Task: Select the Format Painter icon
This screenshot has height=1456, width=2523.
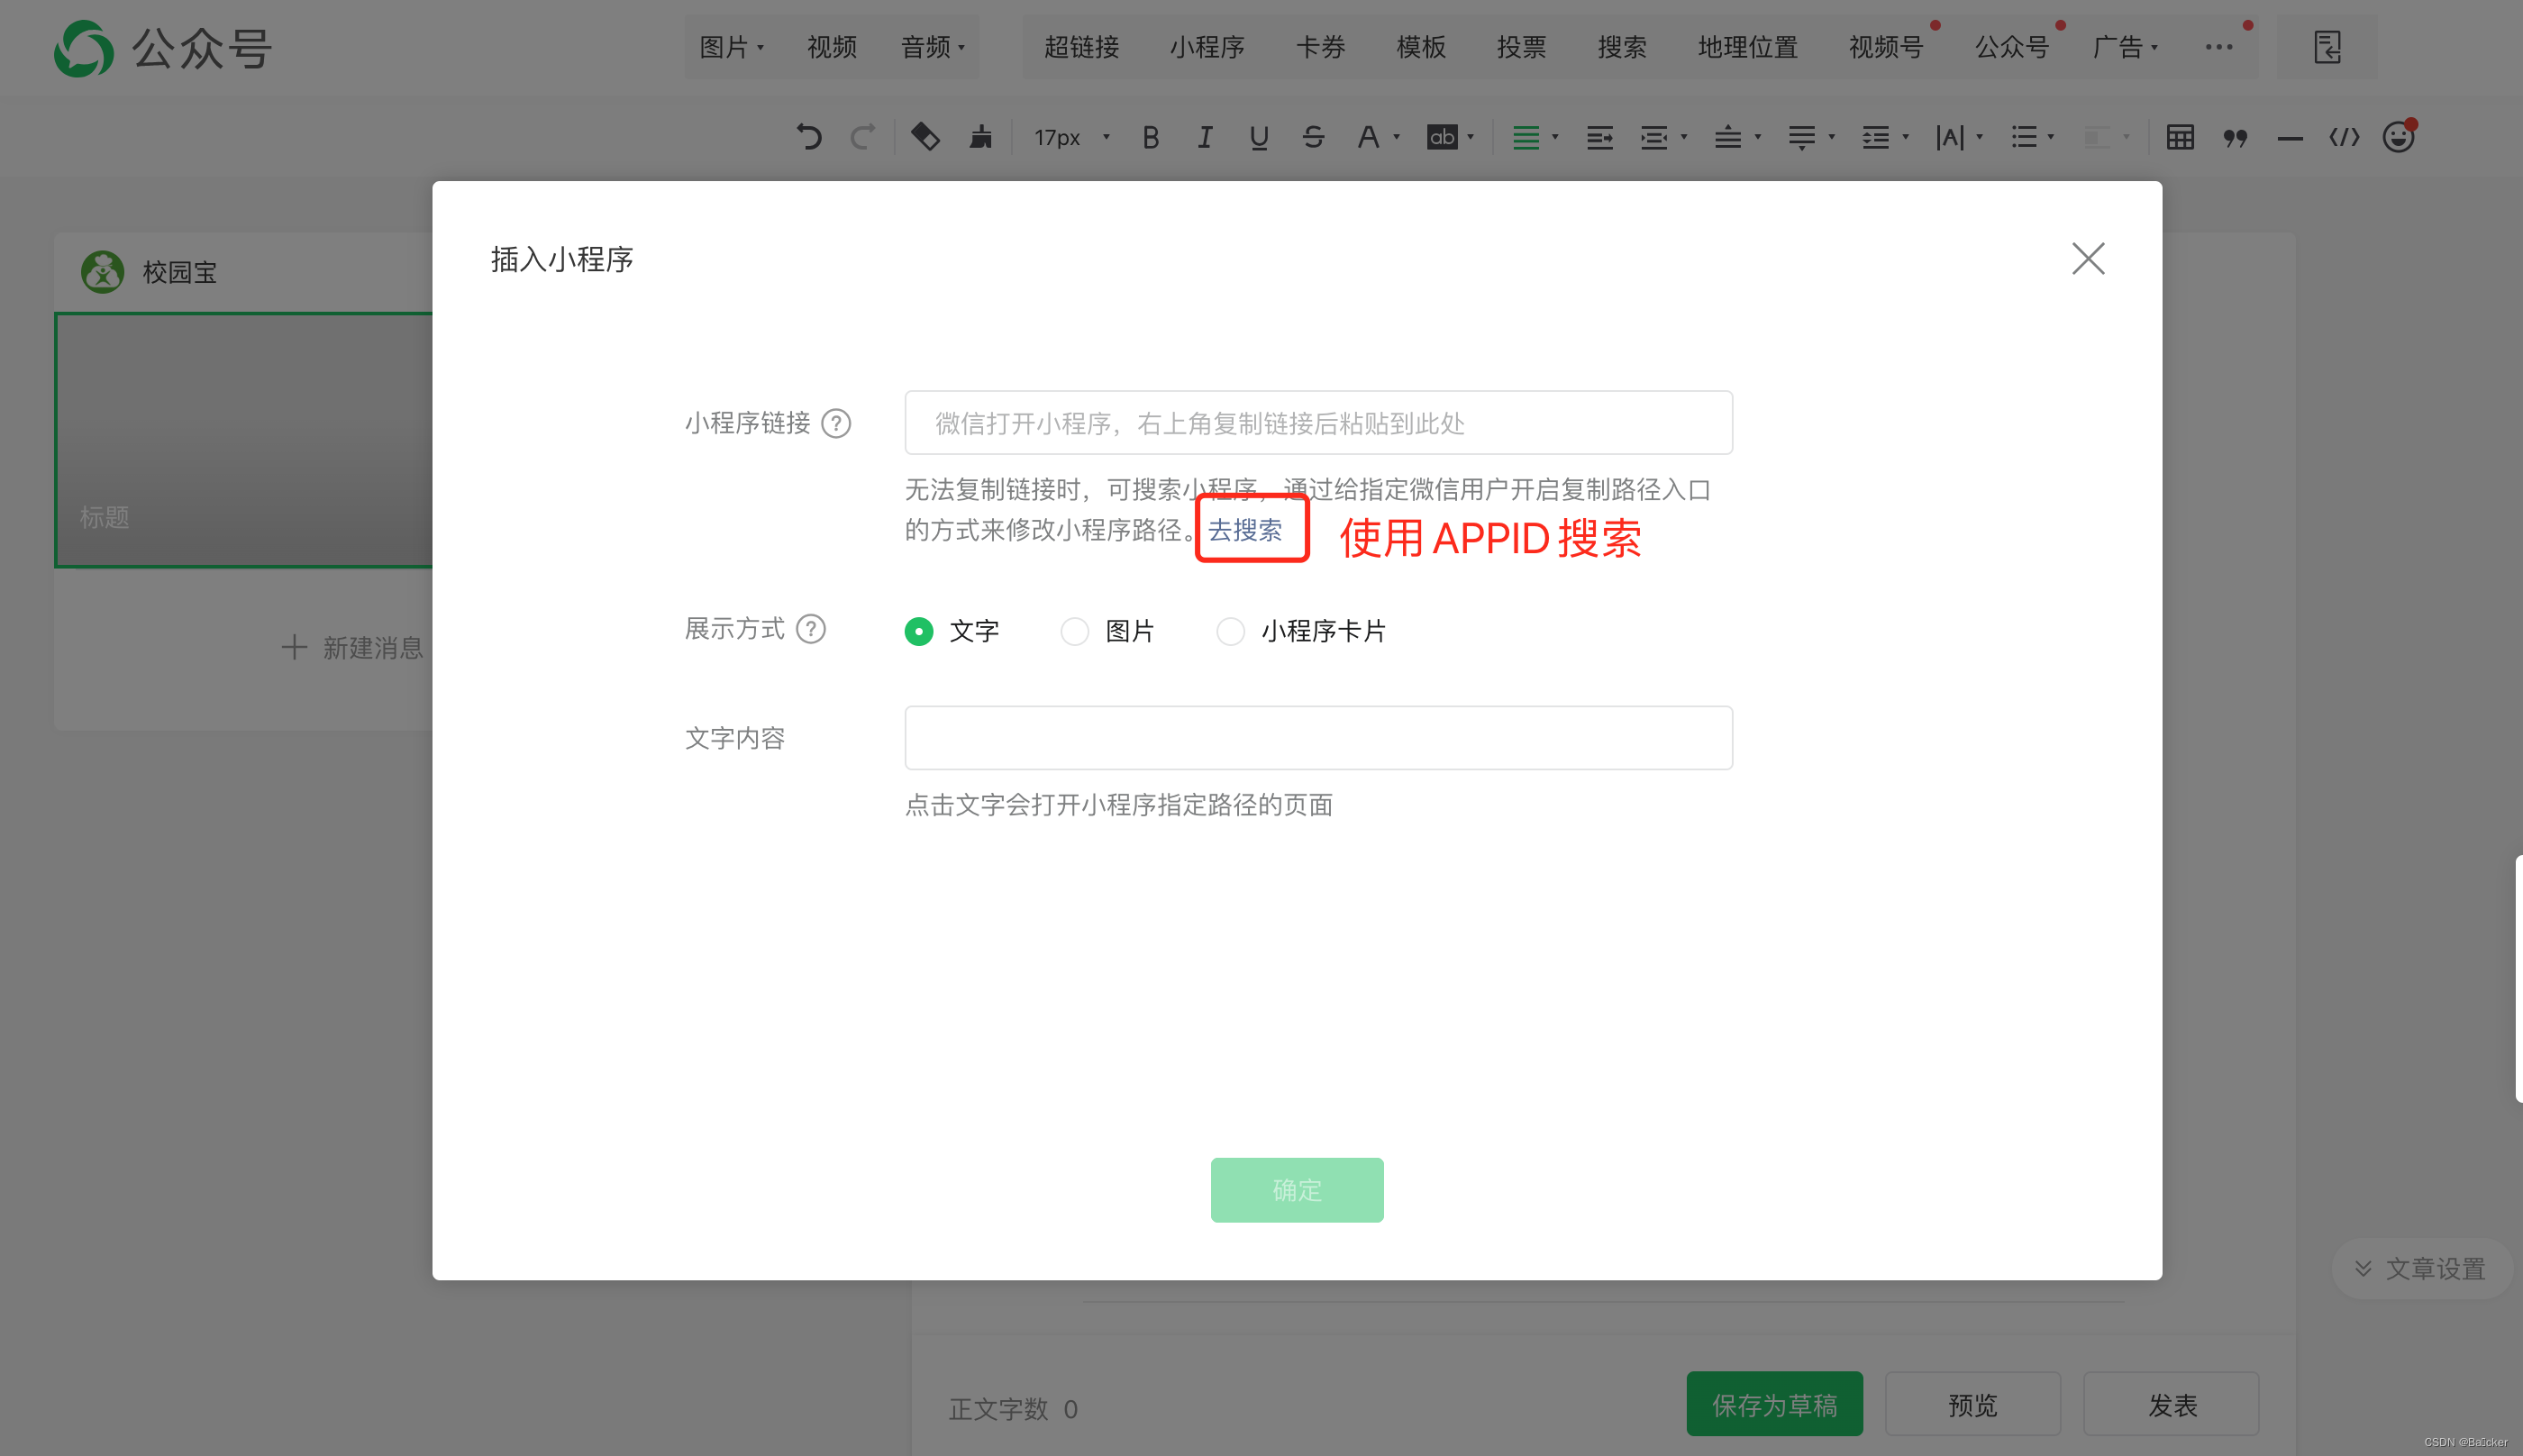Action: [x=981, y=137]
